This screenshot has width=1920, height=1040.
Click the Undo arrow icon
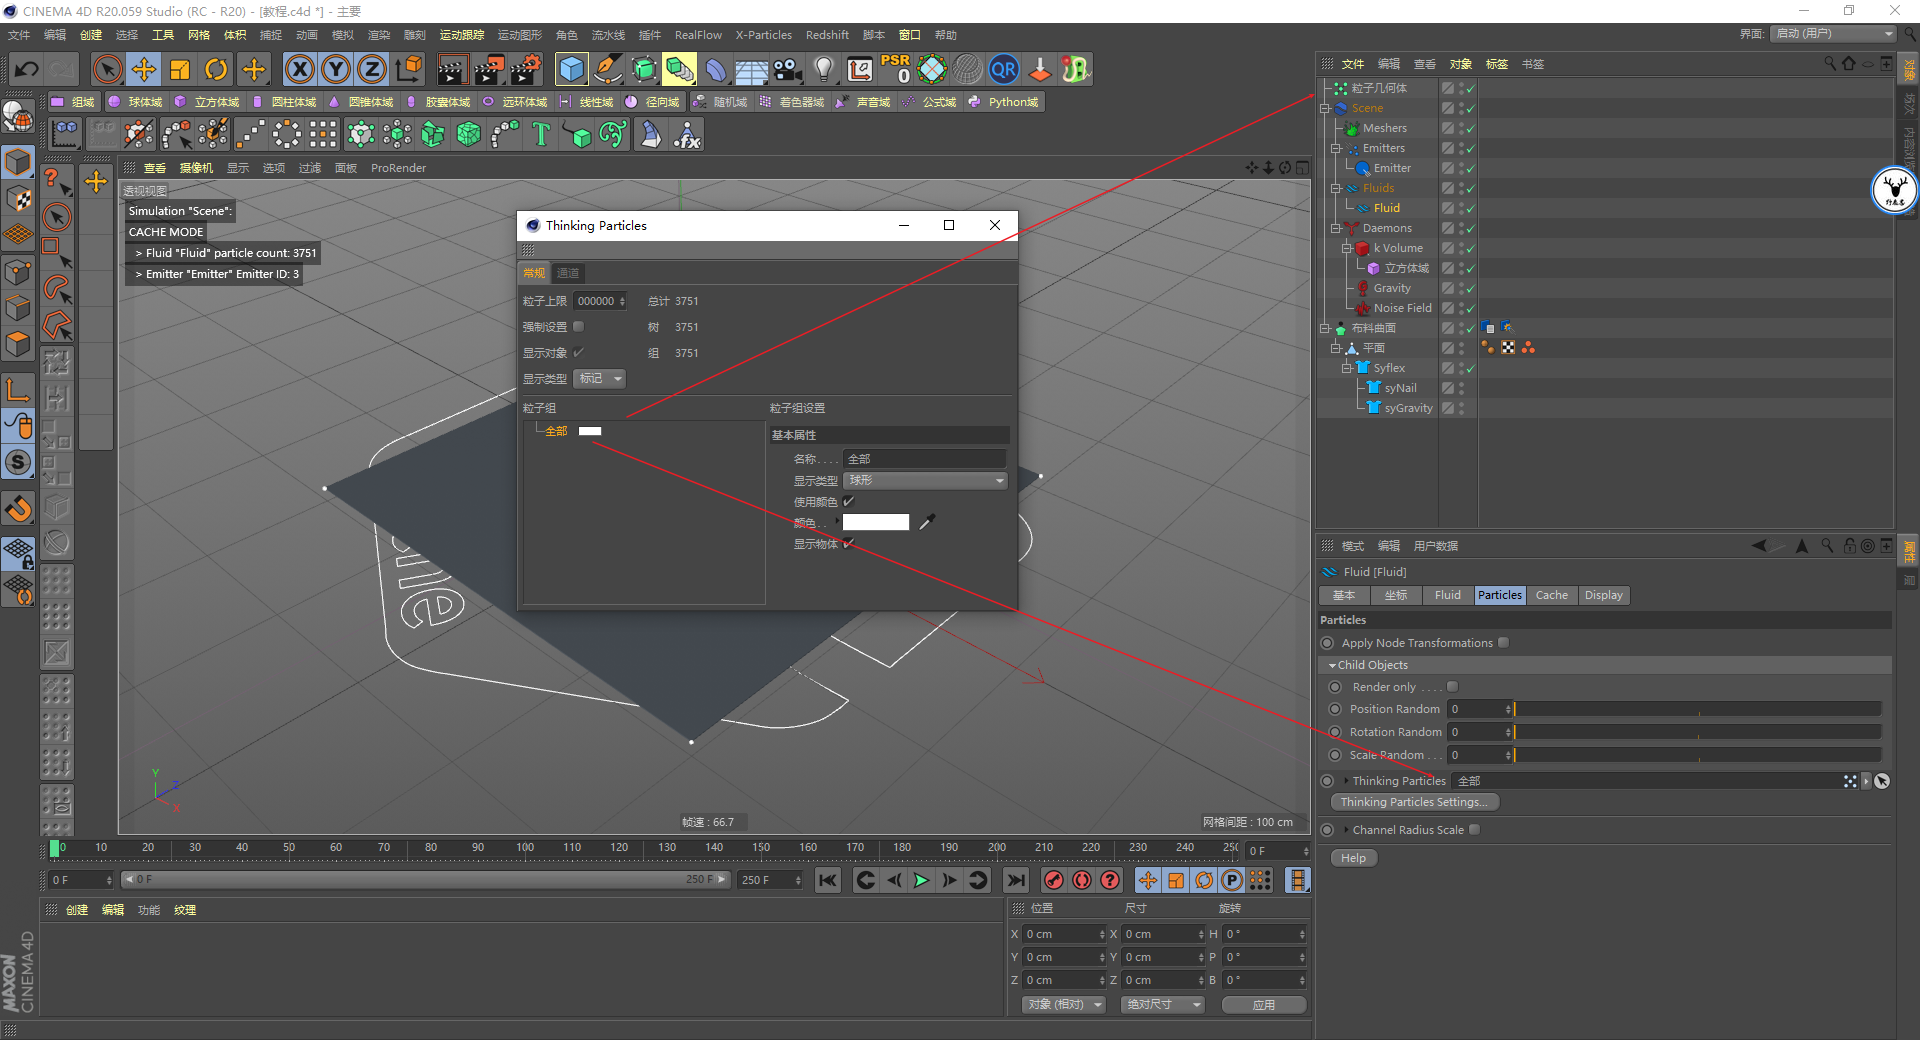tap(26, 69)
